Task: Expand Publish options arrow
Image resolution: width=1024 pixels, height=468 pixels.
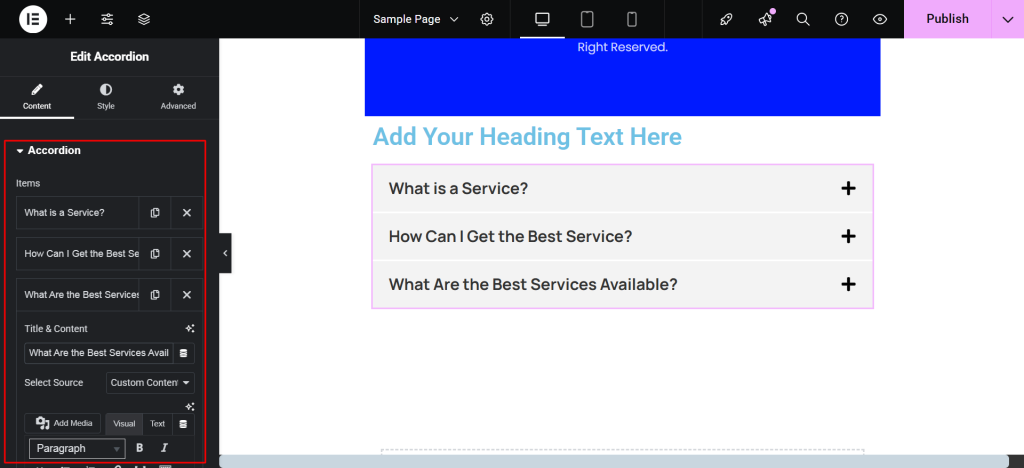Action: [1007, 19]
